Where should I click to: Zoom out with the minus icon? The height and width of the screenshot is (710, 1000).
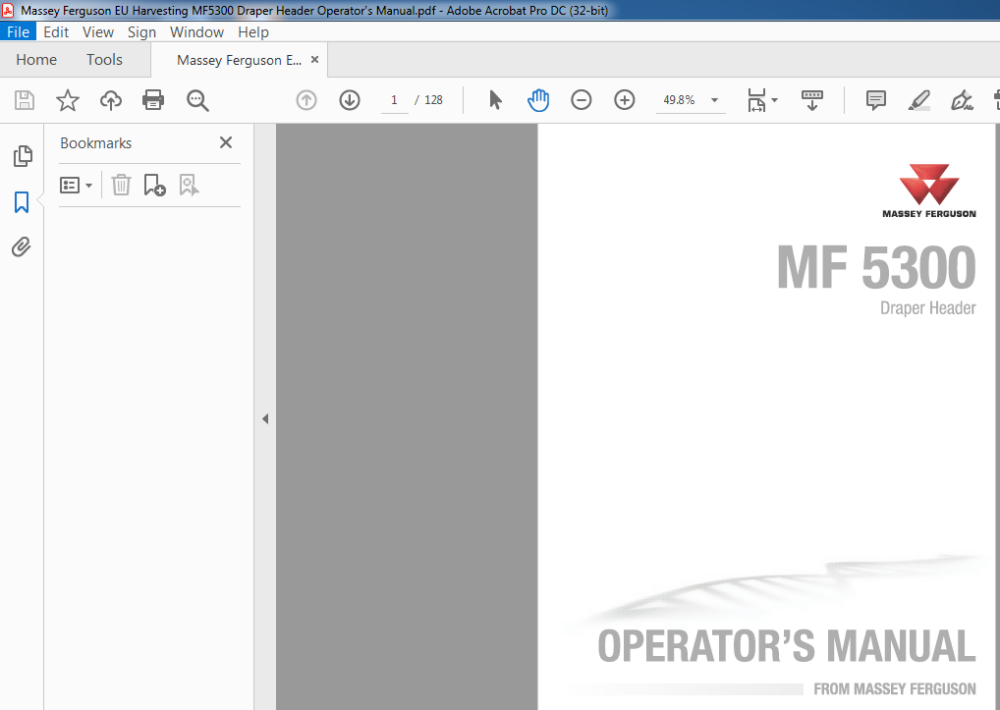point(581,100)
